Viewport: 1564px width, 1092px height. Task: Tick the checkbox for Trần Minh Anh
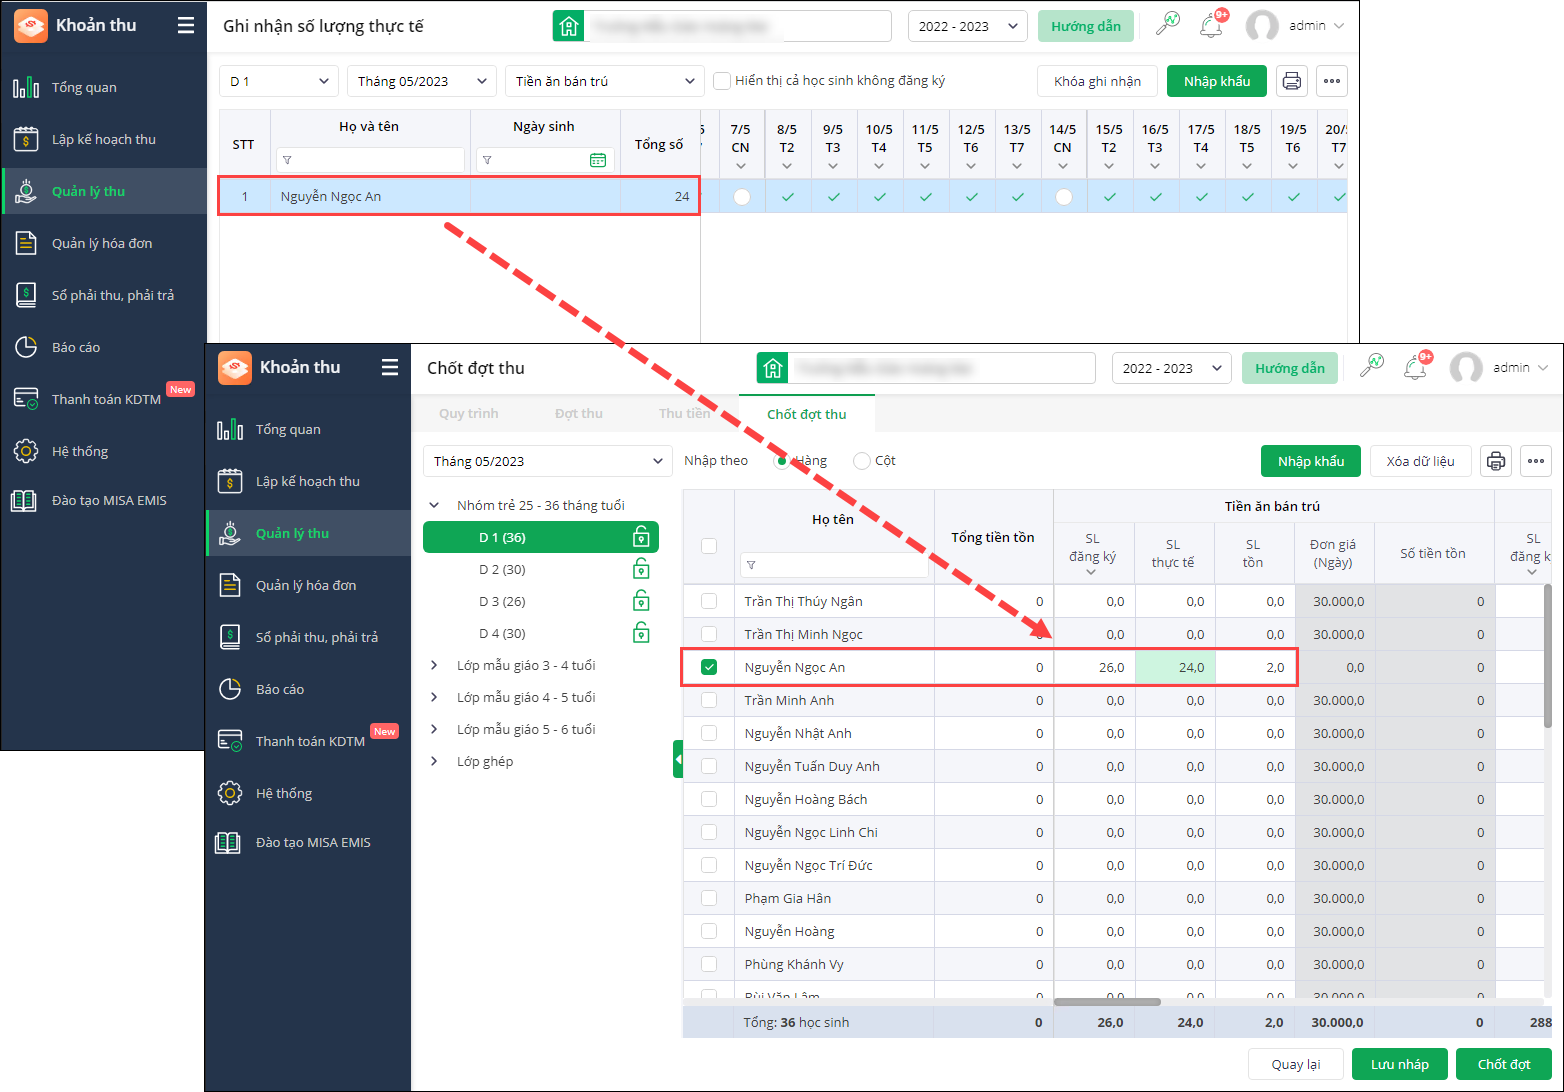(709, 700)
